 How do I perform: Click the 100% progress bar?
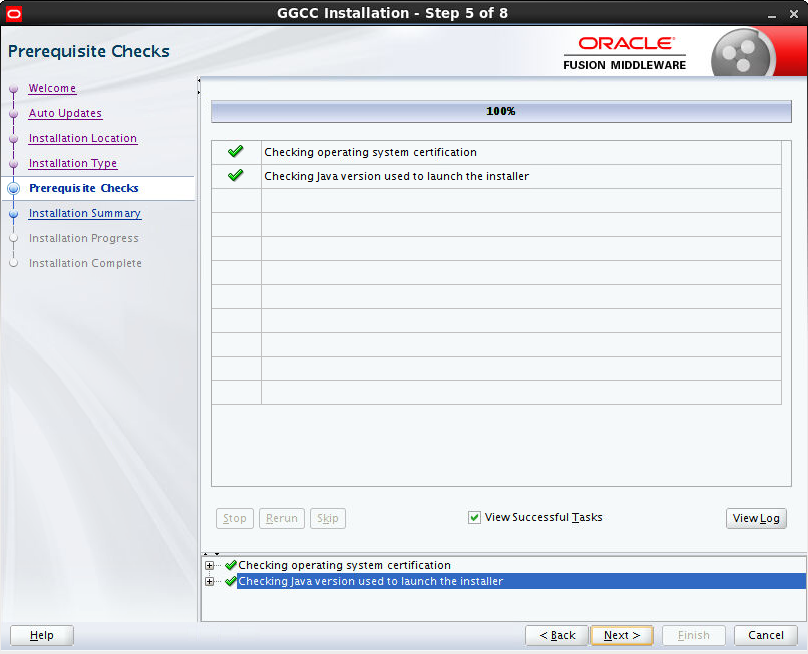point(500,111)
